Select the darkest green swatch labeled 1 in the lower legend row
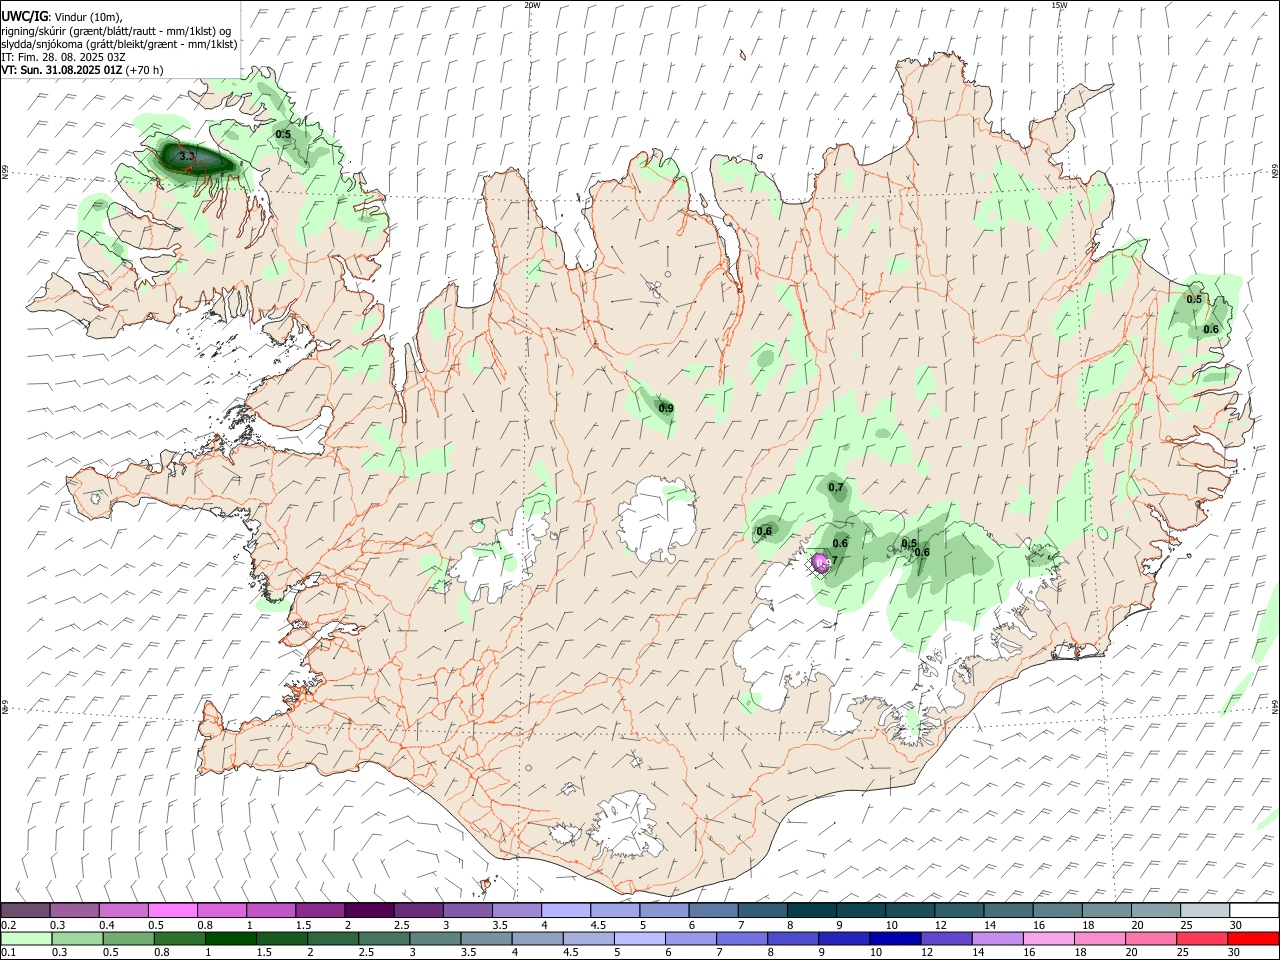 229,938
